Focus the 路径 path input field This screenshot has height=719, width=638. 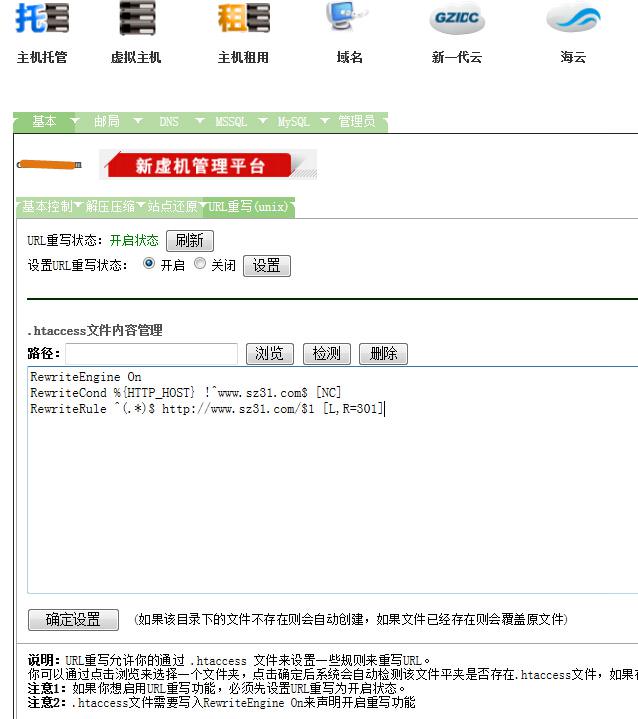[x=152, y=354]
